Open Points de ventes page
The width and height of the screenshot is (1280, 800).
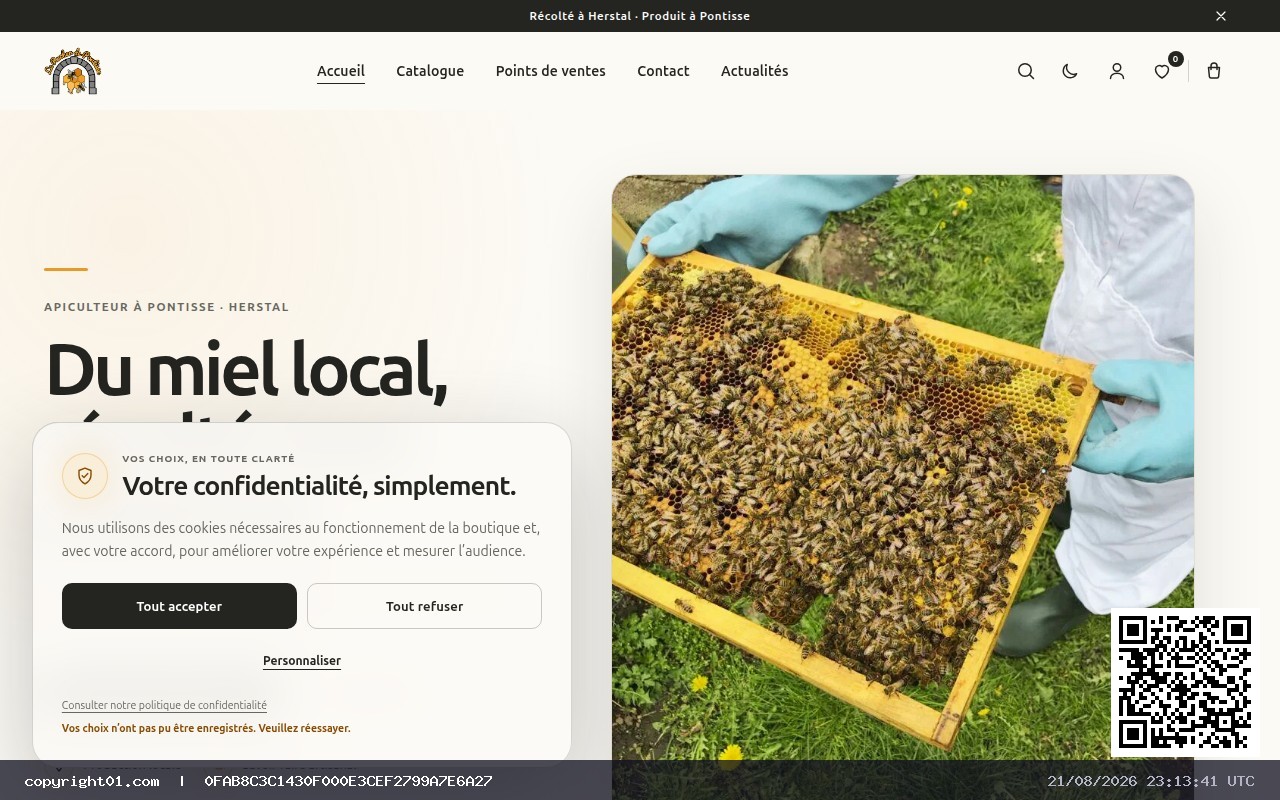pyautogui.click(x=551, y=71)
